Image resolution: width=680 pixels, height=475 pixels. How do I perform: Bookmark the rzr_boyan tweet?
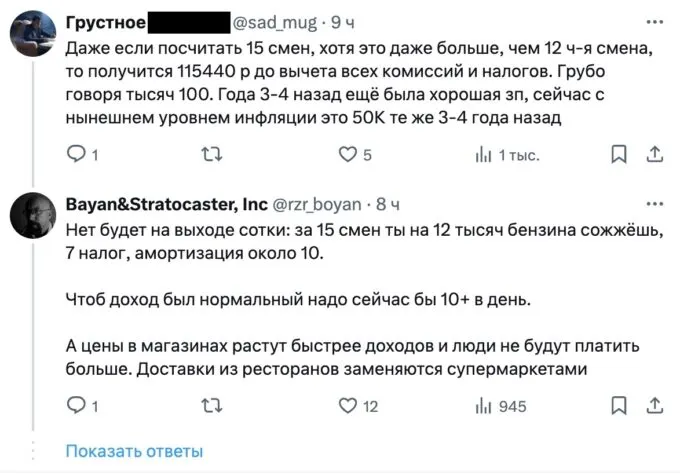tap(619, 406)
